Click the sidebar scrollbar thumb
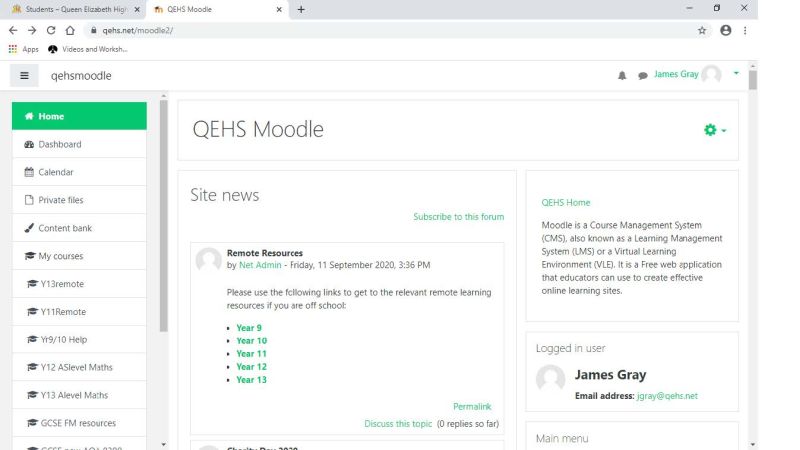Image resolution: width=800 pixels, height=450 pixels. click(x=163, y=216)
